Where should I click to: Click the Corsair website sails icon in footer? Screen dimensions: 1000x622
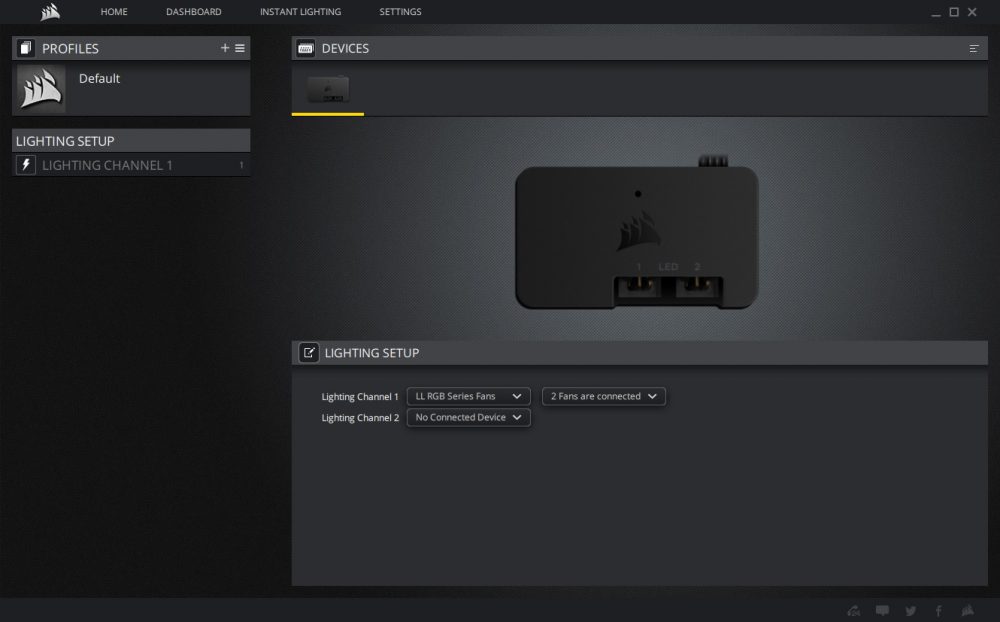coord(967,611)
